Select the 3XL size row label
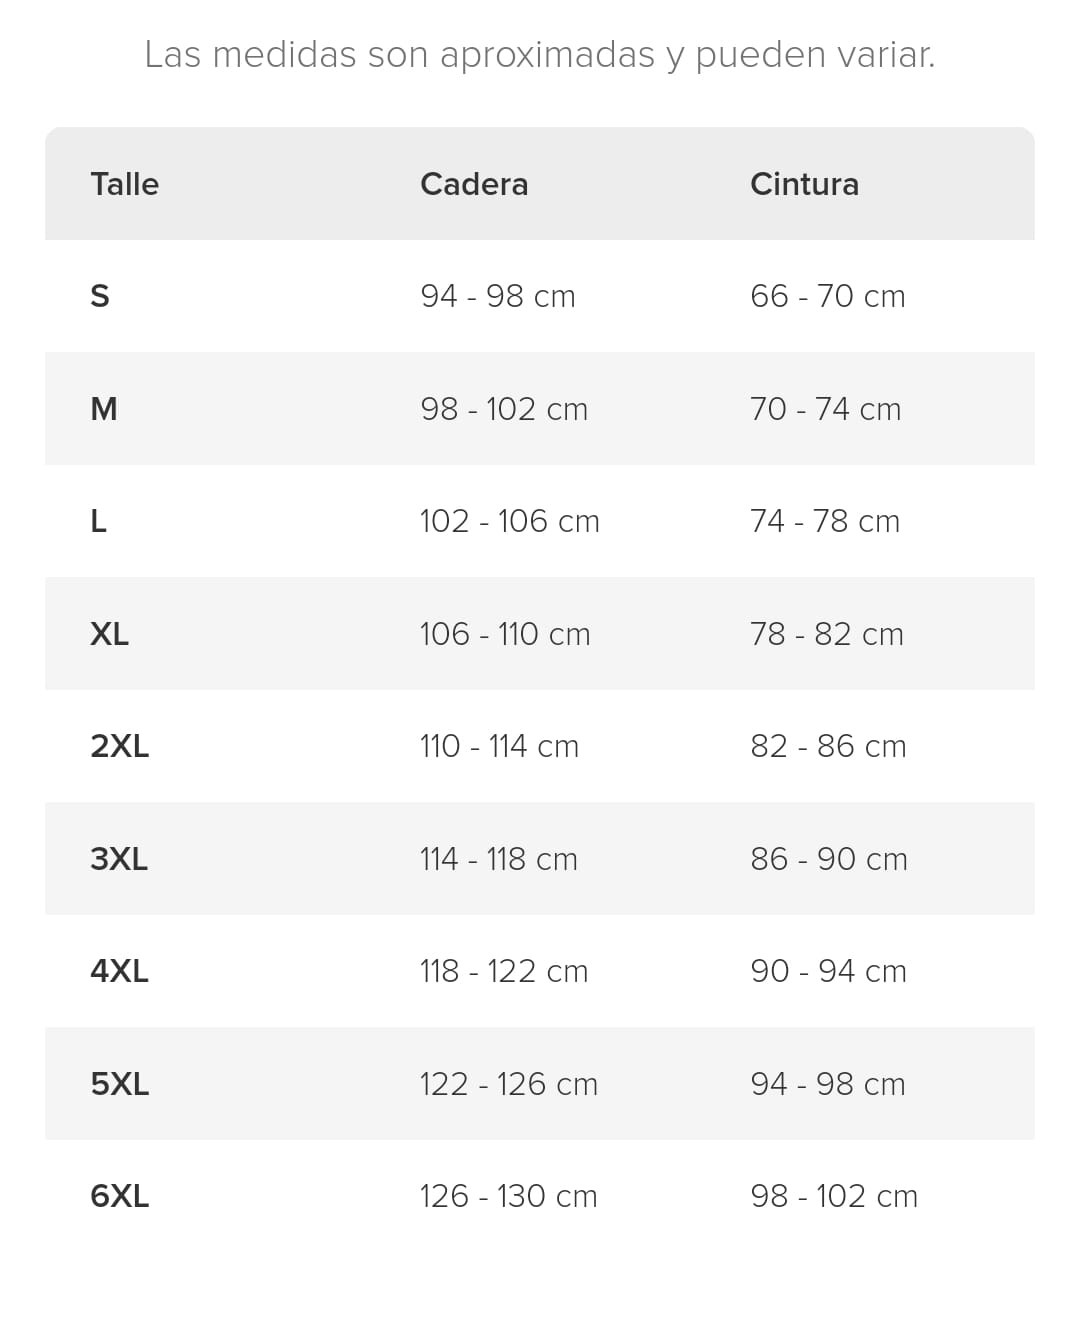 point(119,859)
